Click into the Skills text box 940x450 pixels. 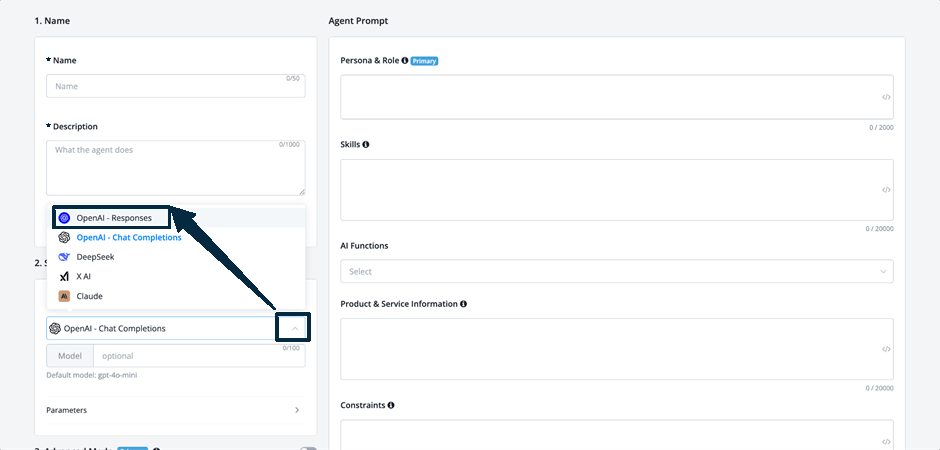point(617,190)
